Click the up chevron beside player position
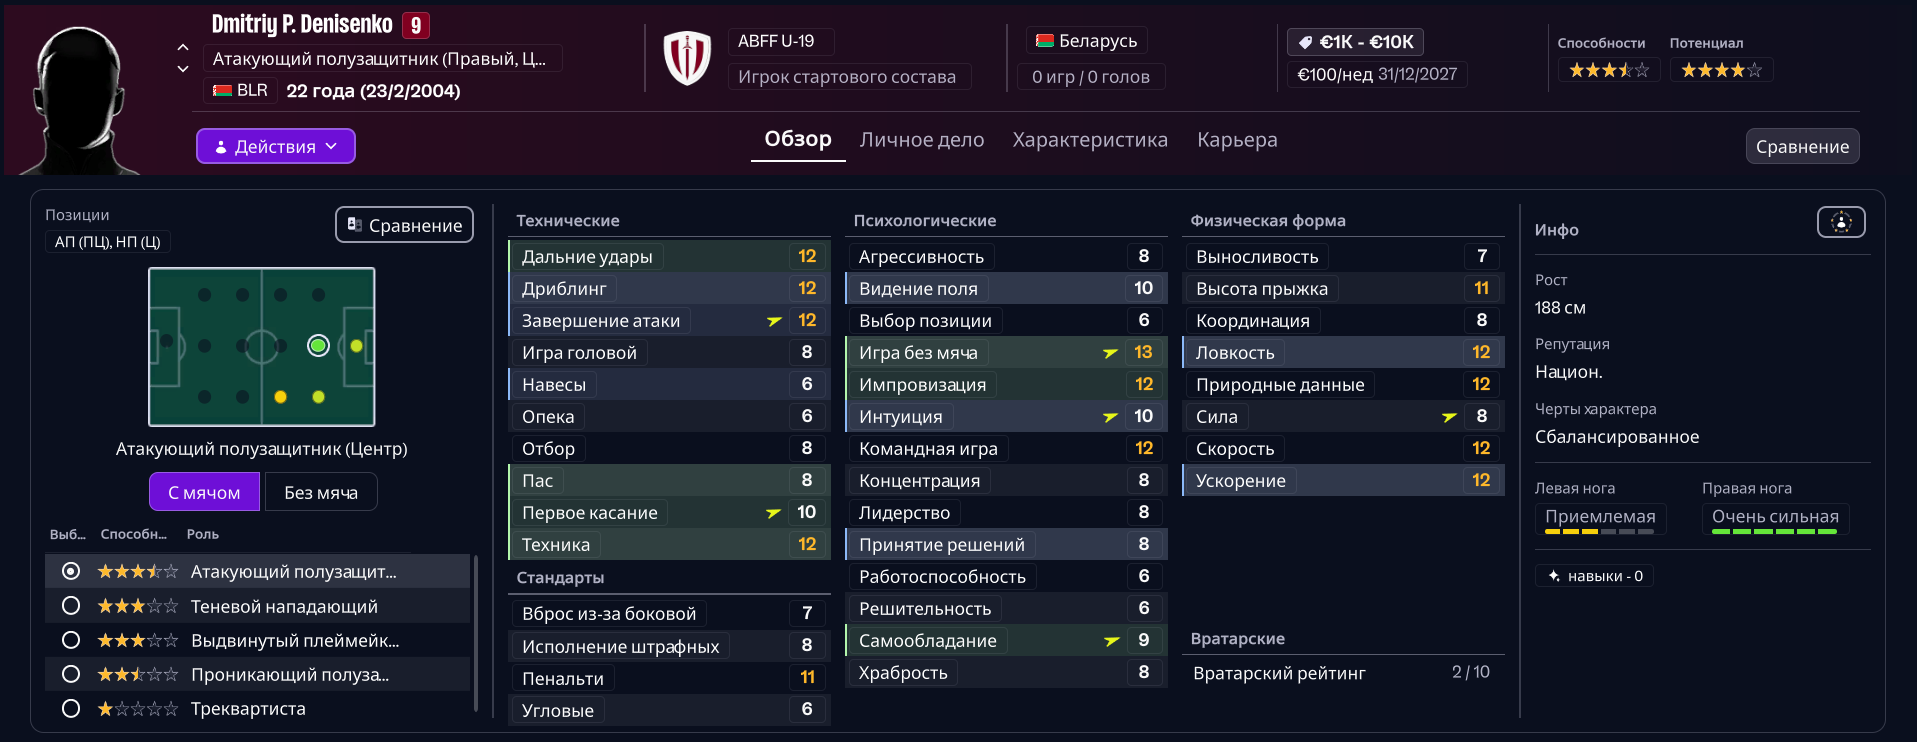Screen dimensions: 1917x742 (x=183, y=47)
